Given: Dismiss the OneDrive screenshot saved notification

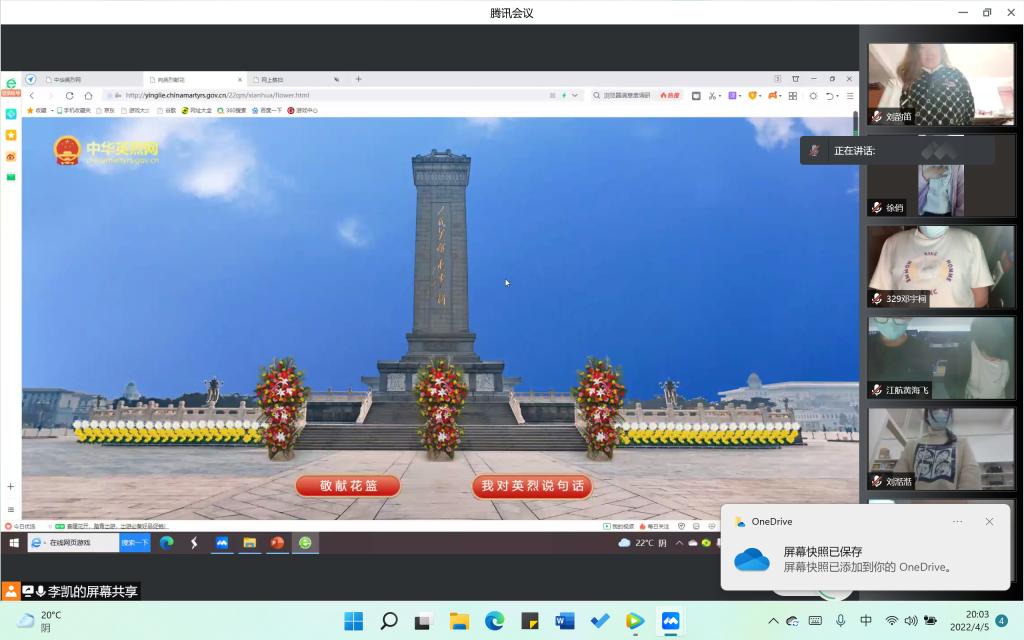Looking at the screenshot, I should pos(989,522).
